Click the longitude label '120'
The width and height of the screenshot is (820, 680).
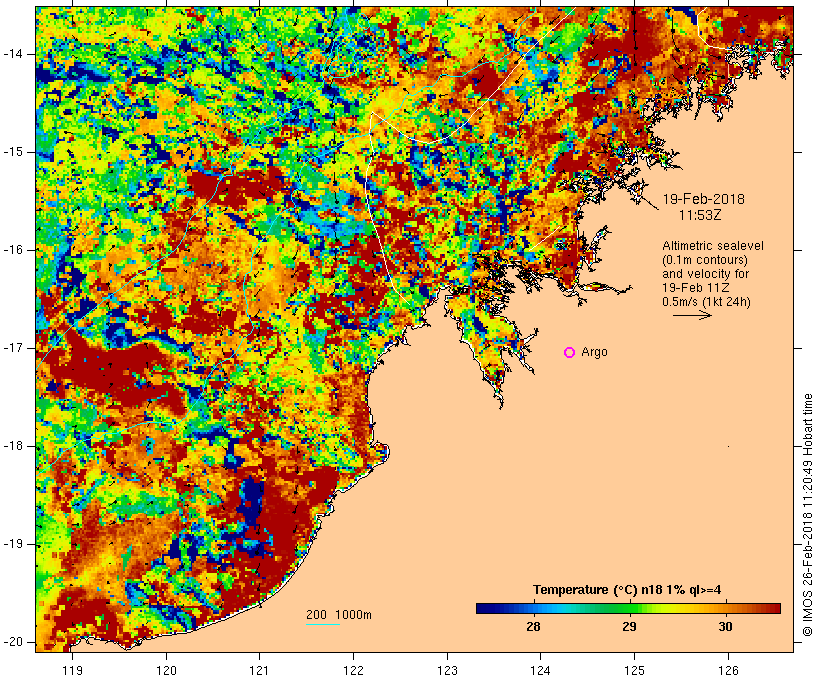[166, 670]
